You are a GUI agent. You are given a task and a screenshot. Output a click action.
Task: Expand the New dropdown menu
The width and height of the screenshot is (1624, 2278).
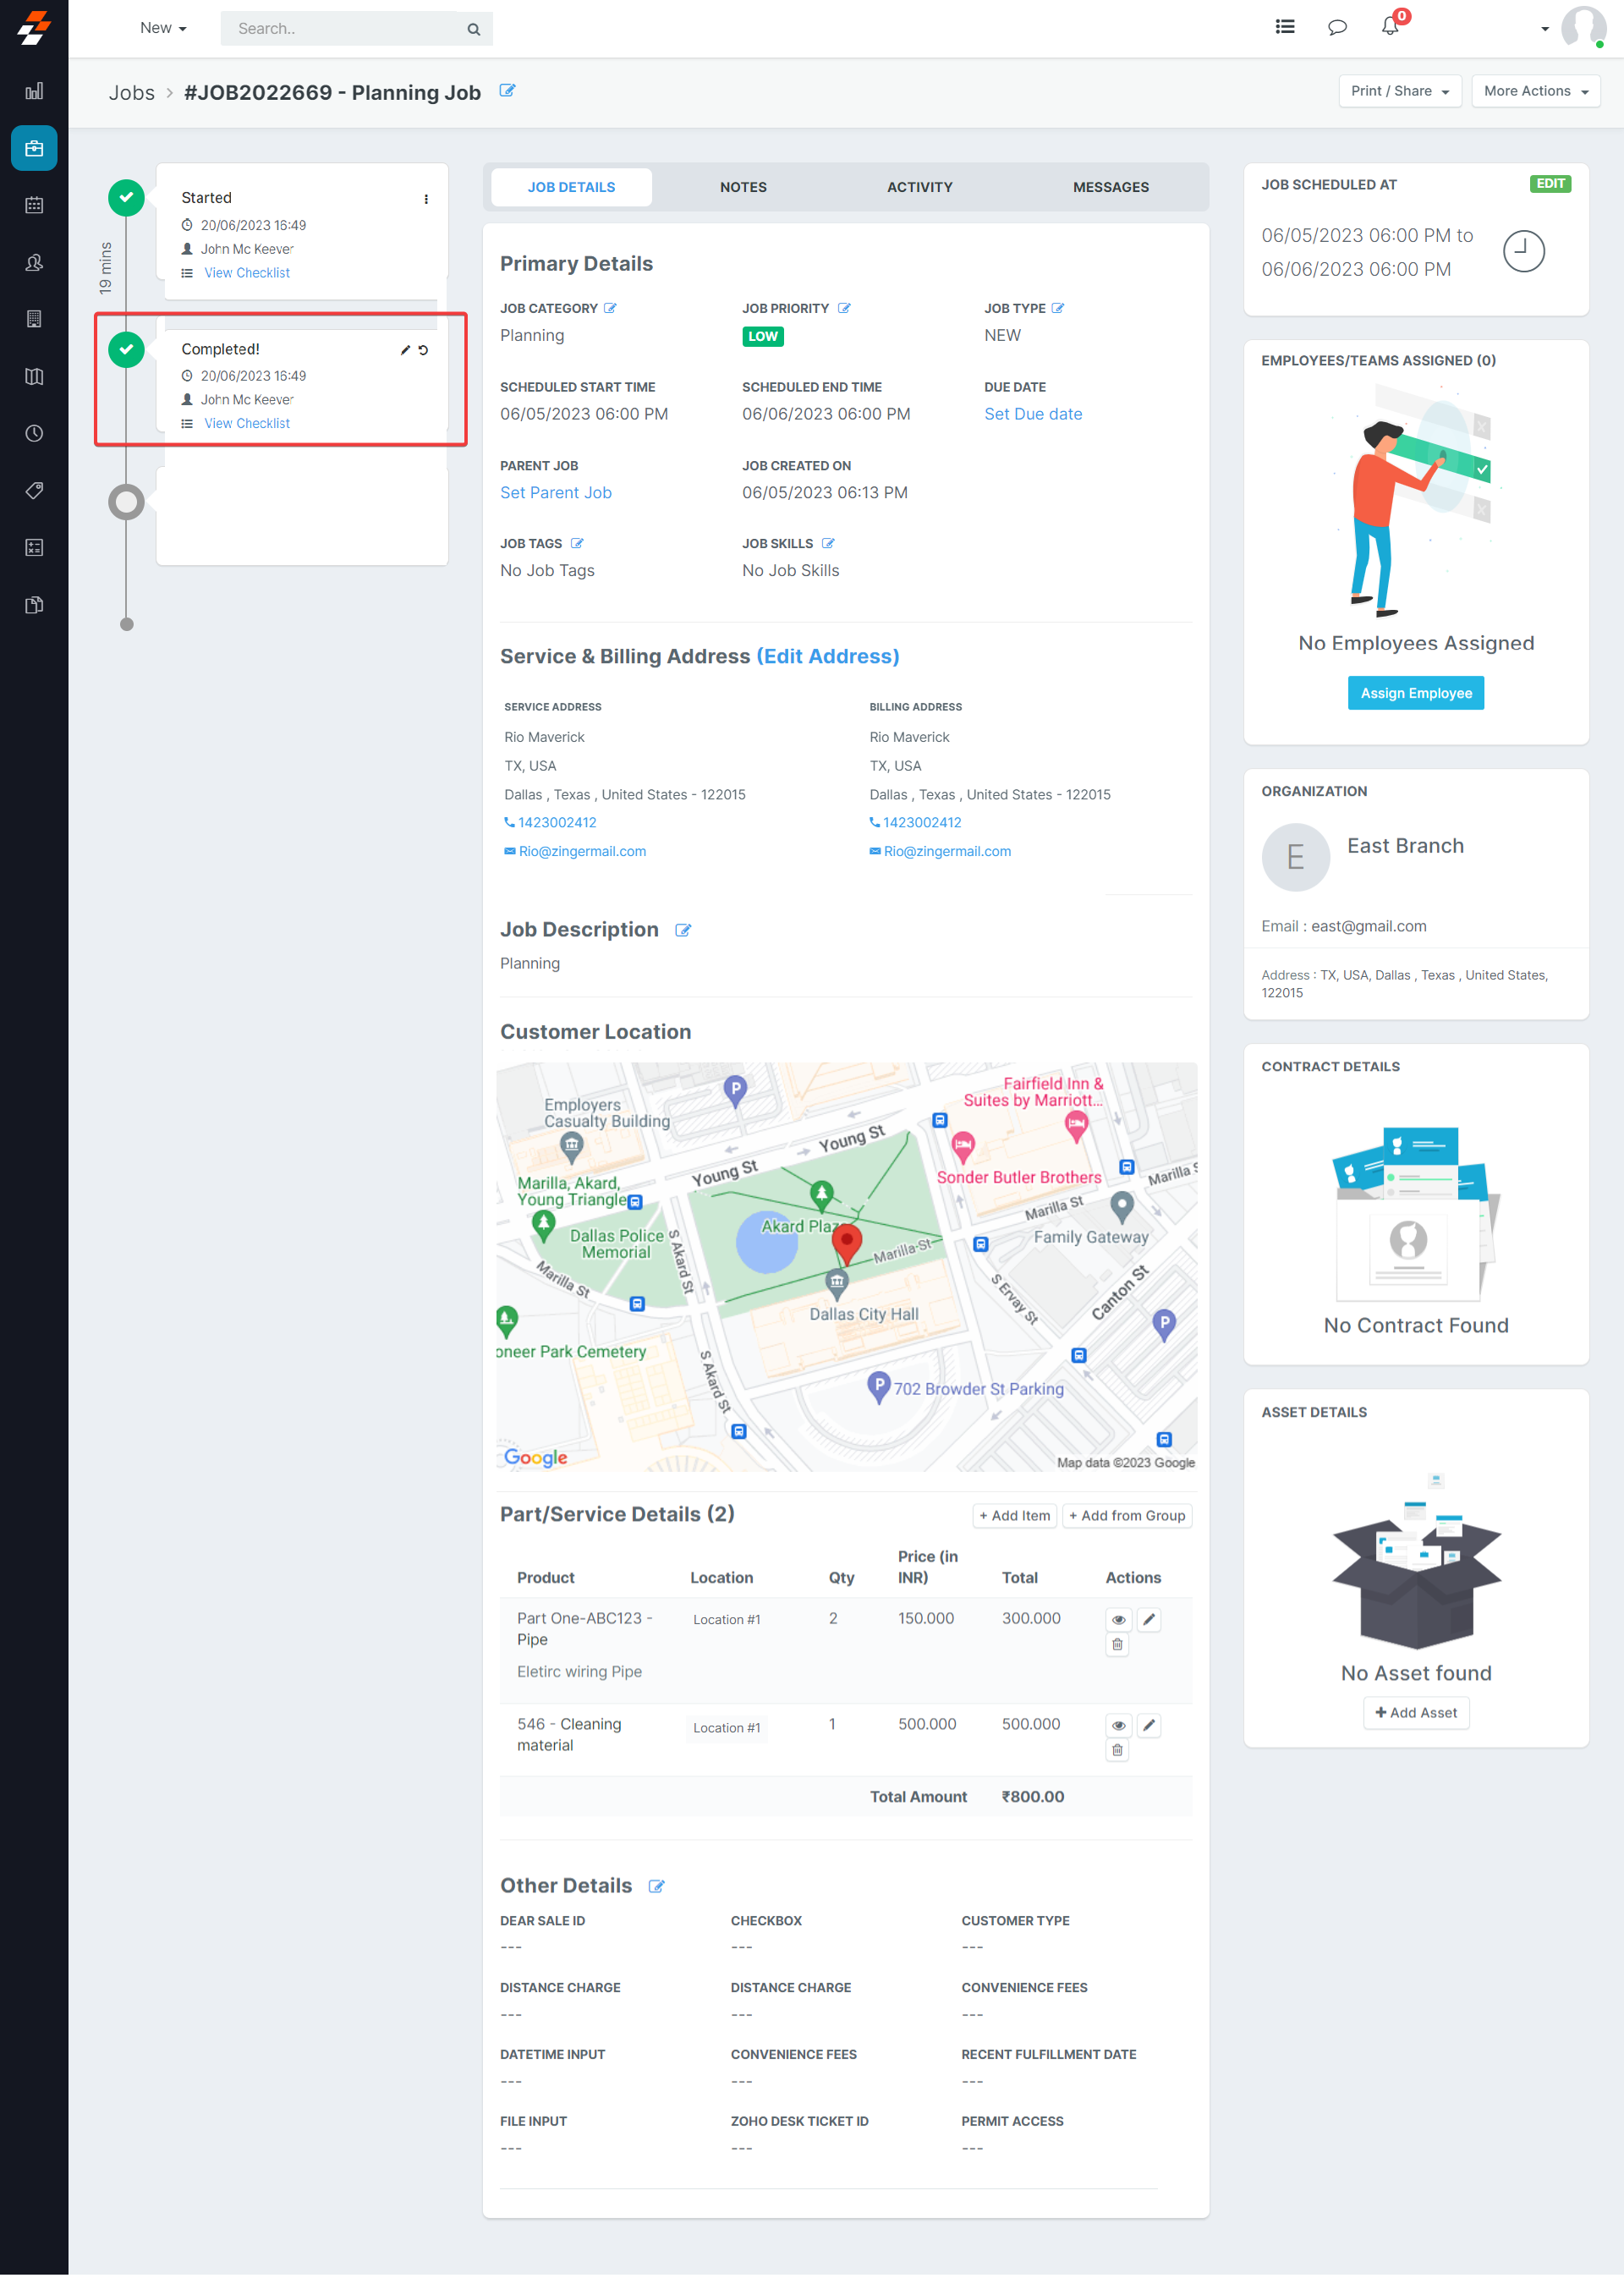tap(163, 28)
